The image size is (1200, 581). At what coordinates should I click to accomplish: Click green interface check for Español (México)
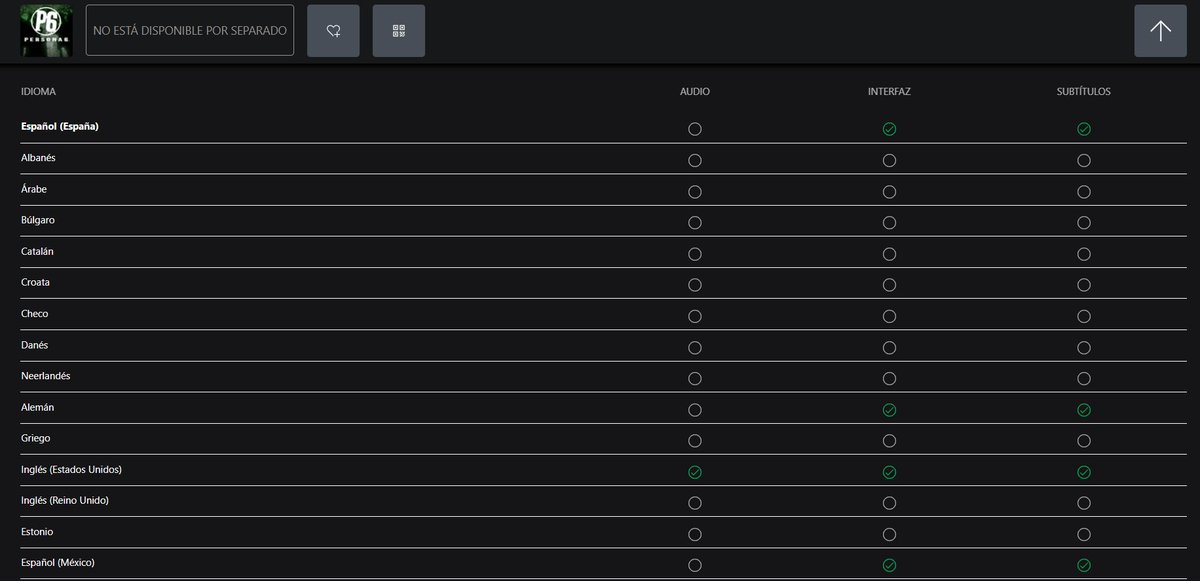coord(889,565)
